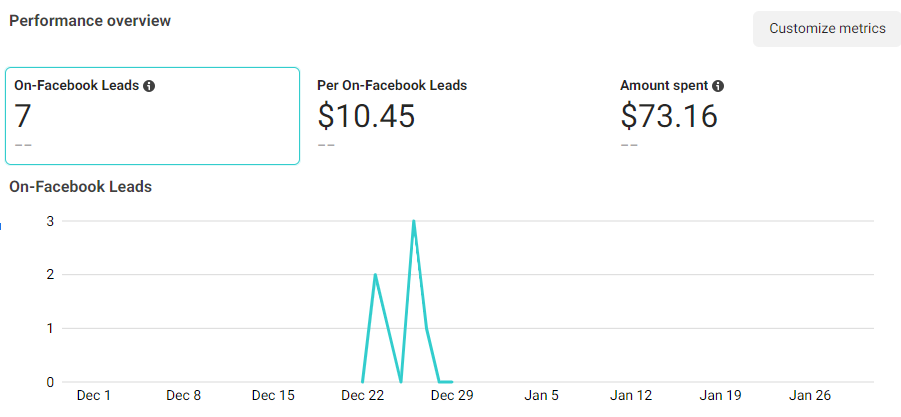Click the Dec 29 x-axis label
This screenshot has width=901, height=417.
(x=452, y=395)
